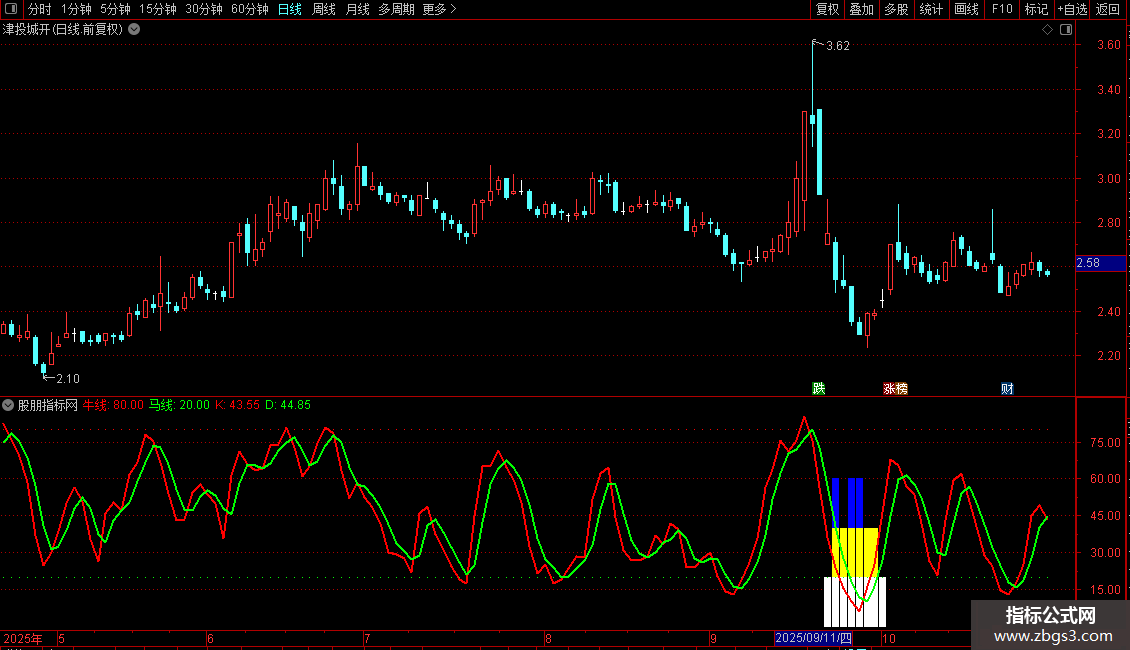The height and width of the screenshot is (650, 1130).
Task: Click the current price tag 2.58
Action: point(1100,263)
